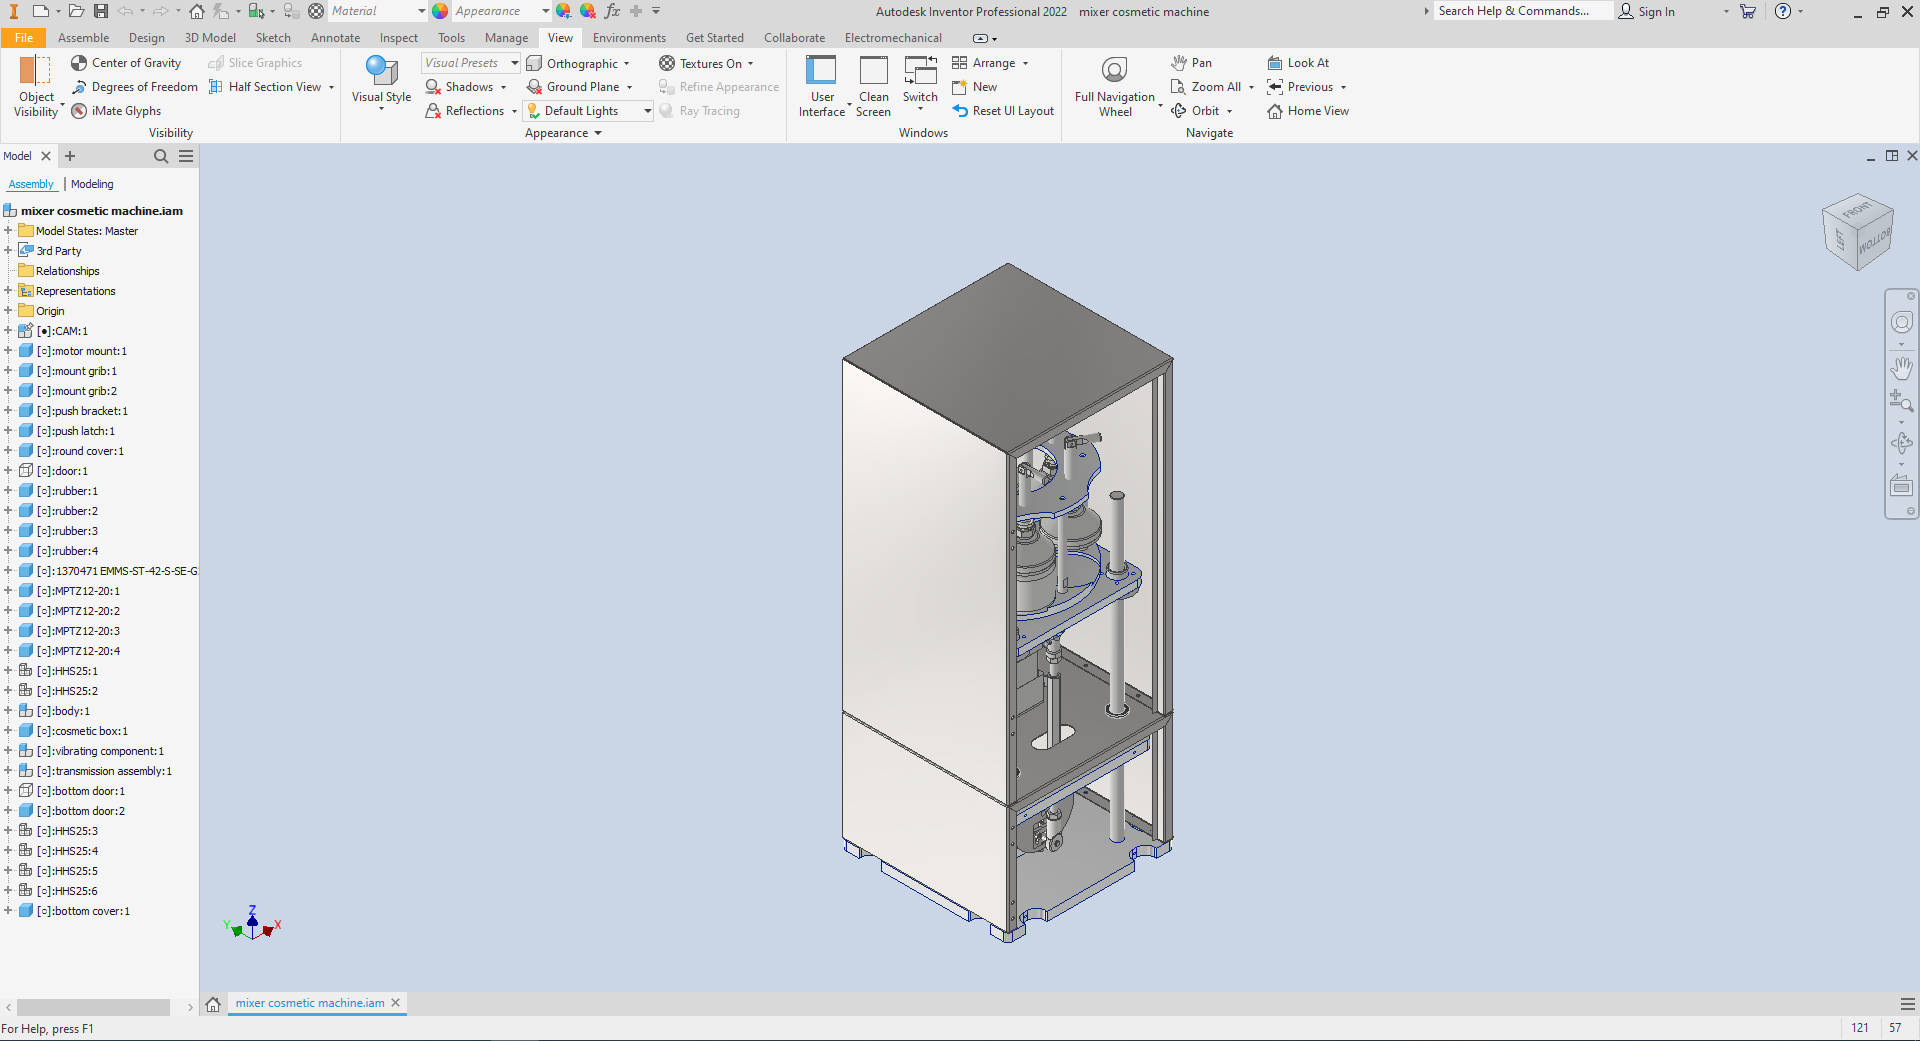Image resolution: width=1920 pixels, height=1041 pixels.
Task: Click New window button
Action: [x=975, y=87]
